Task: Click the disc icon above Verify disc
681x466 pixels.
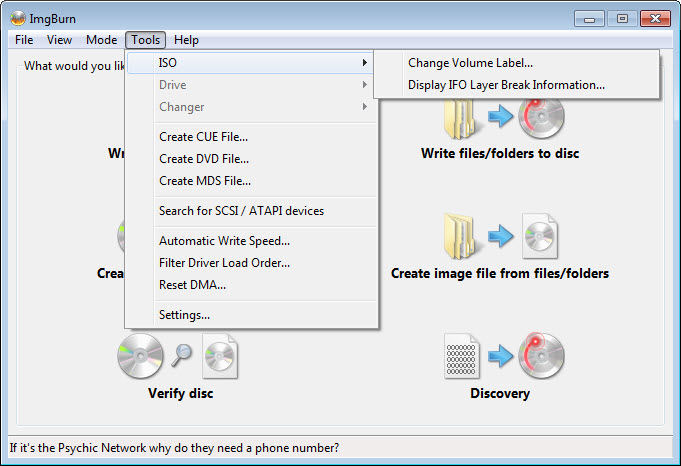Action: point(140,356)
